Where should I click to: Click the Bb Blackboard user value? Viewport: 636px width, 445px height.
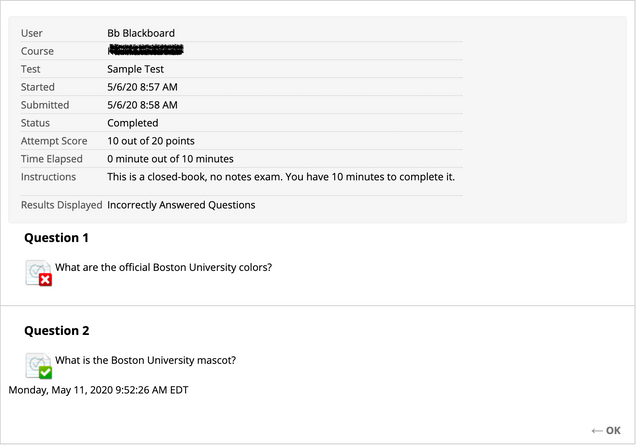pyautogui.click(x=141, y=33)
